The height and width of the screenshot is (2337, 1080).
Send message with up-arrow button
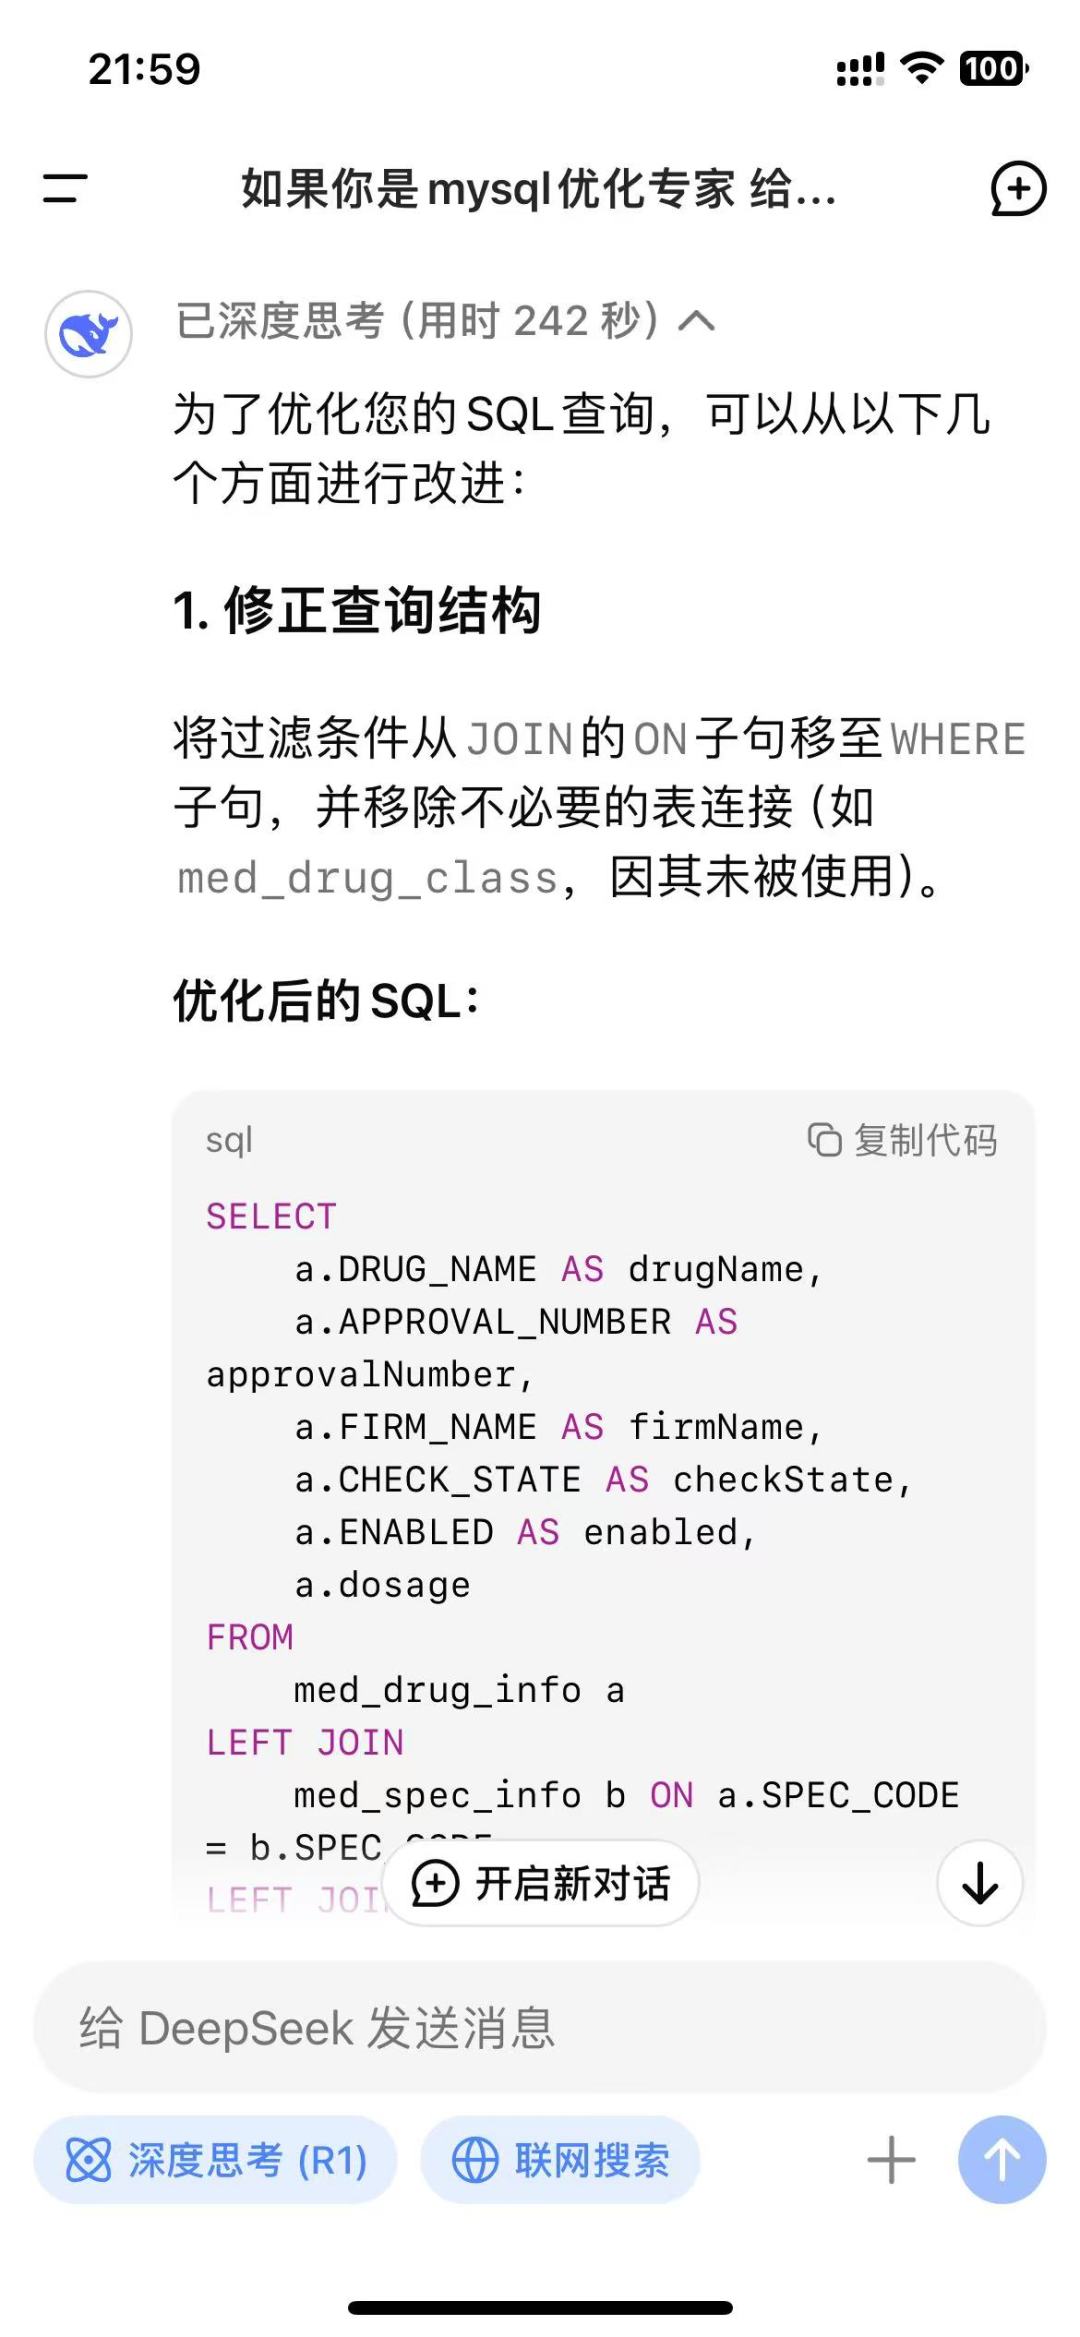(1002, 2160)
